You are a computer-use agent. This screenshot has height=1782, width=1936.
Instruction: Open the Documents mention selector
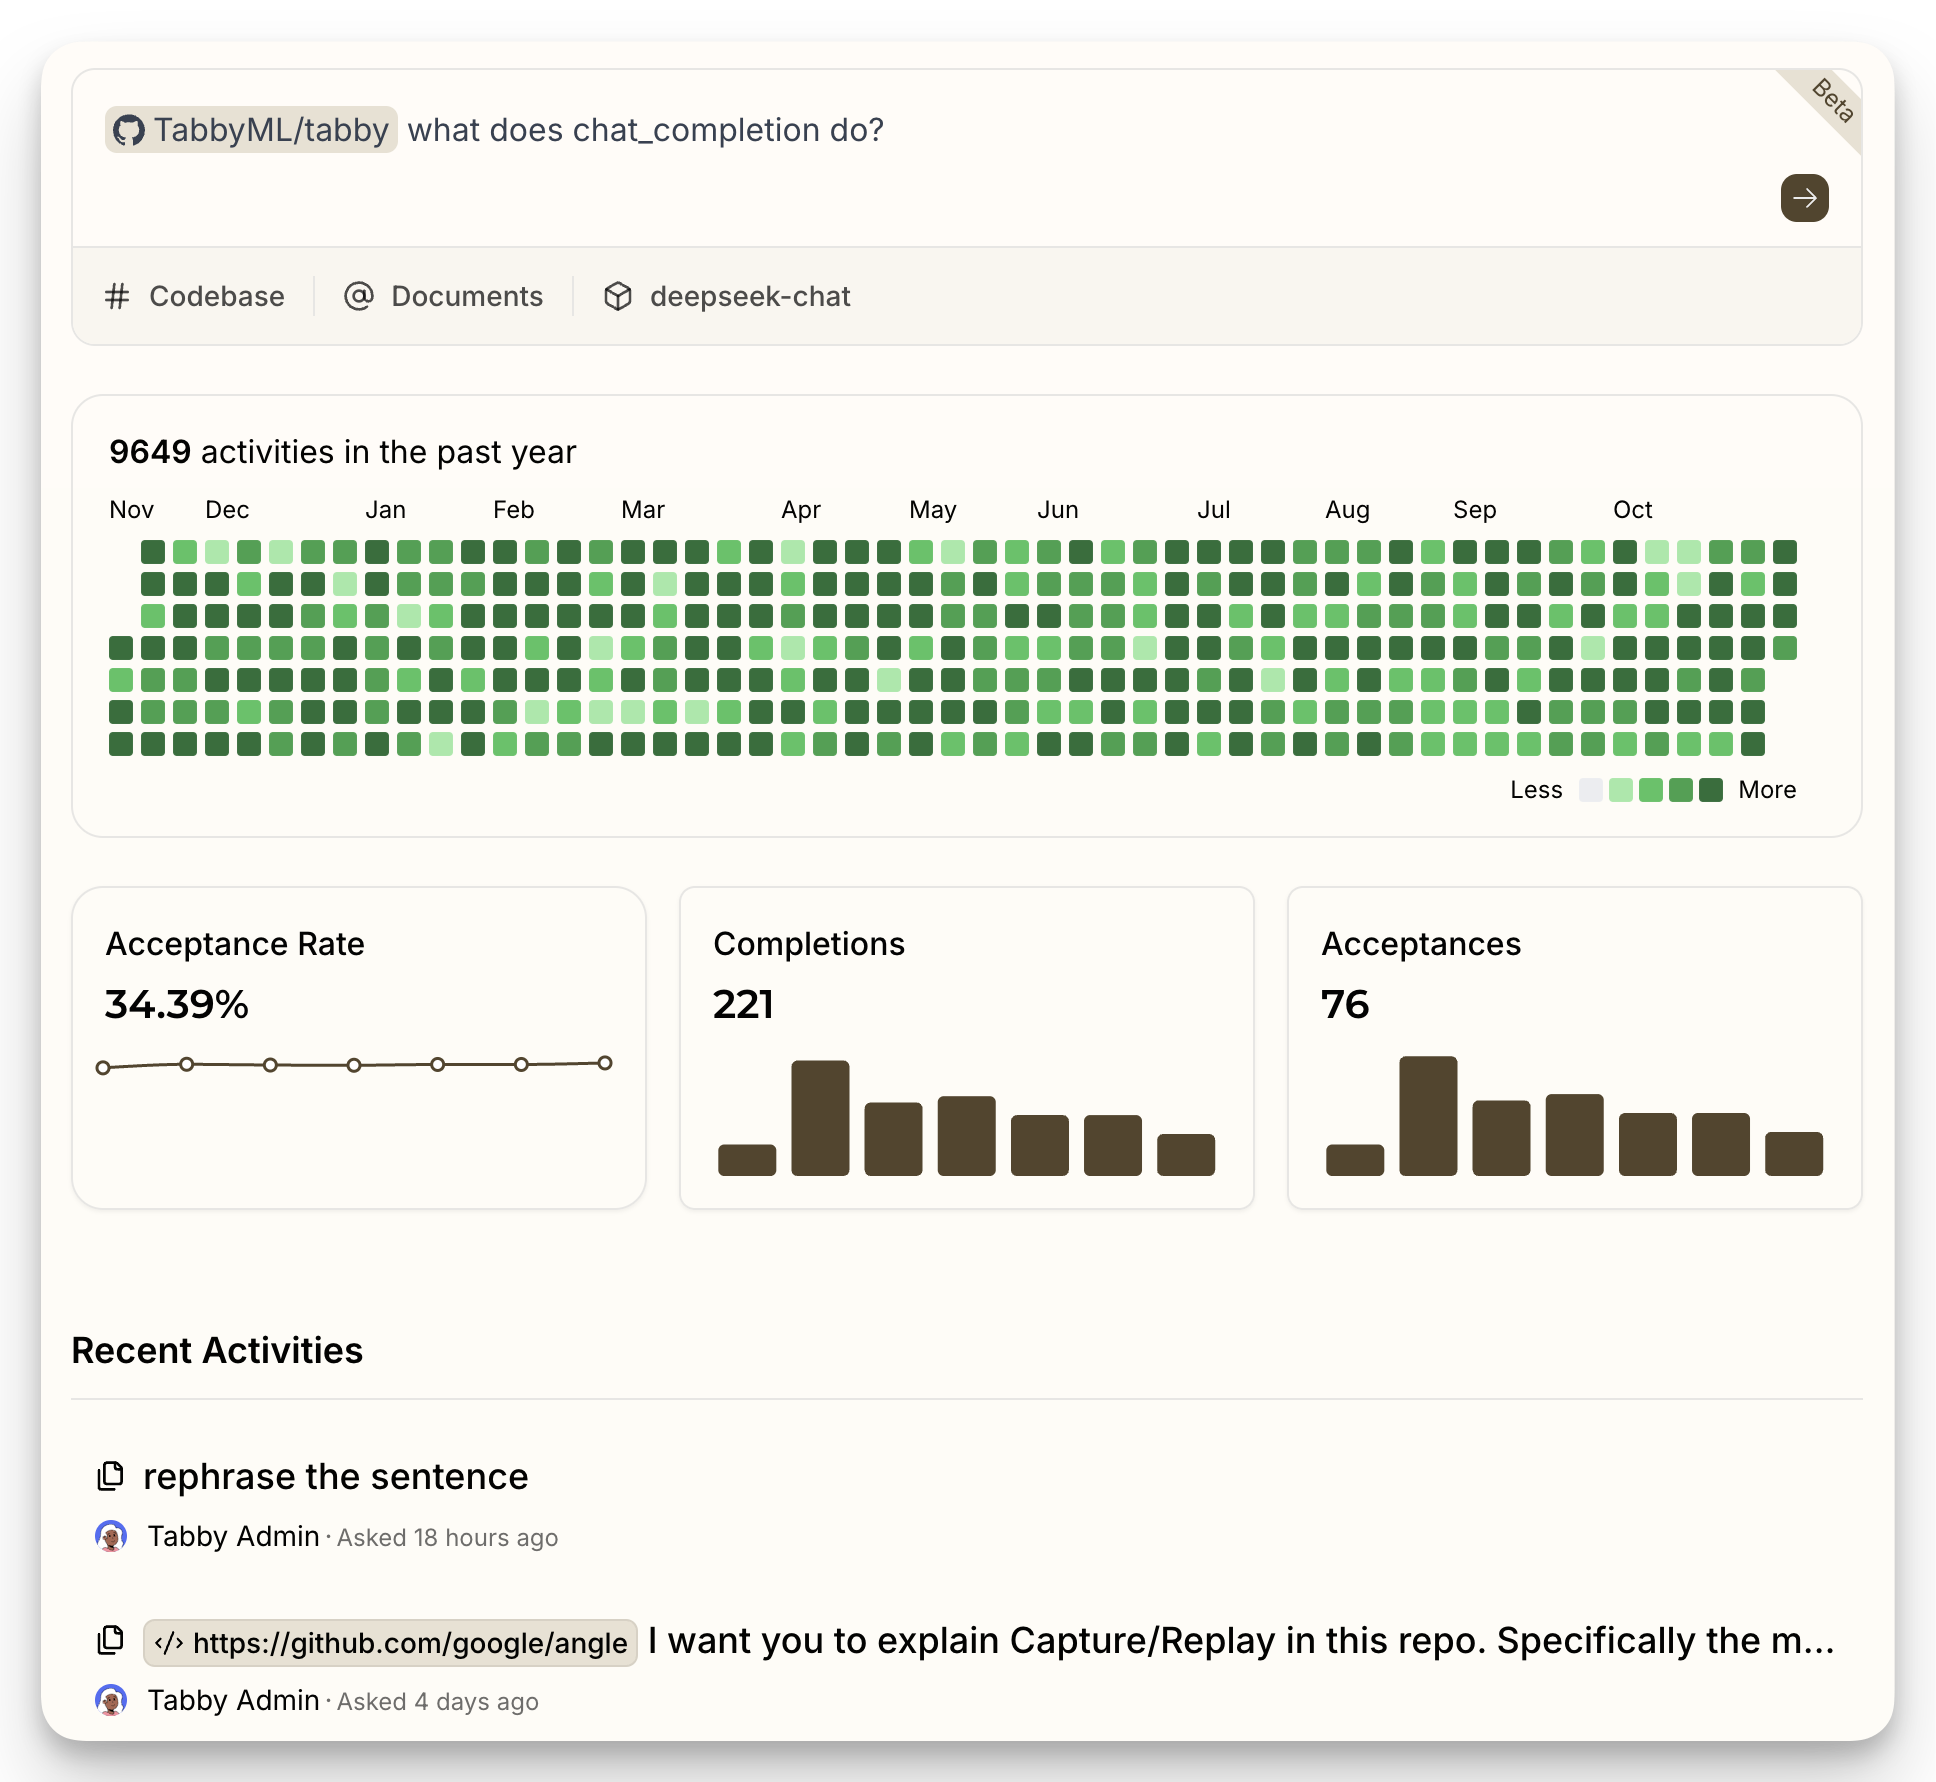point(443,296)
